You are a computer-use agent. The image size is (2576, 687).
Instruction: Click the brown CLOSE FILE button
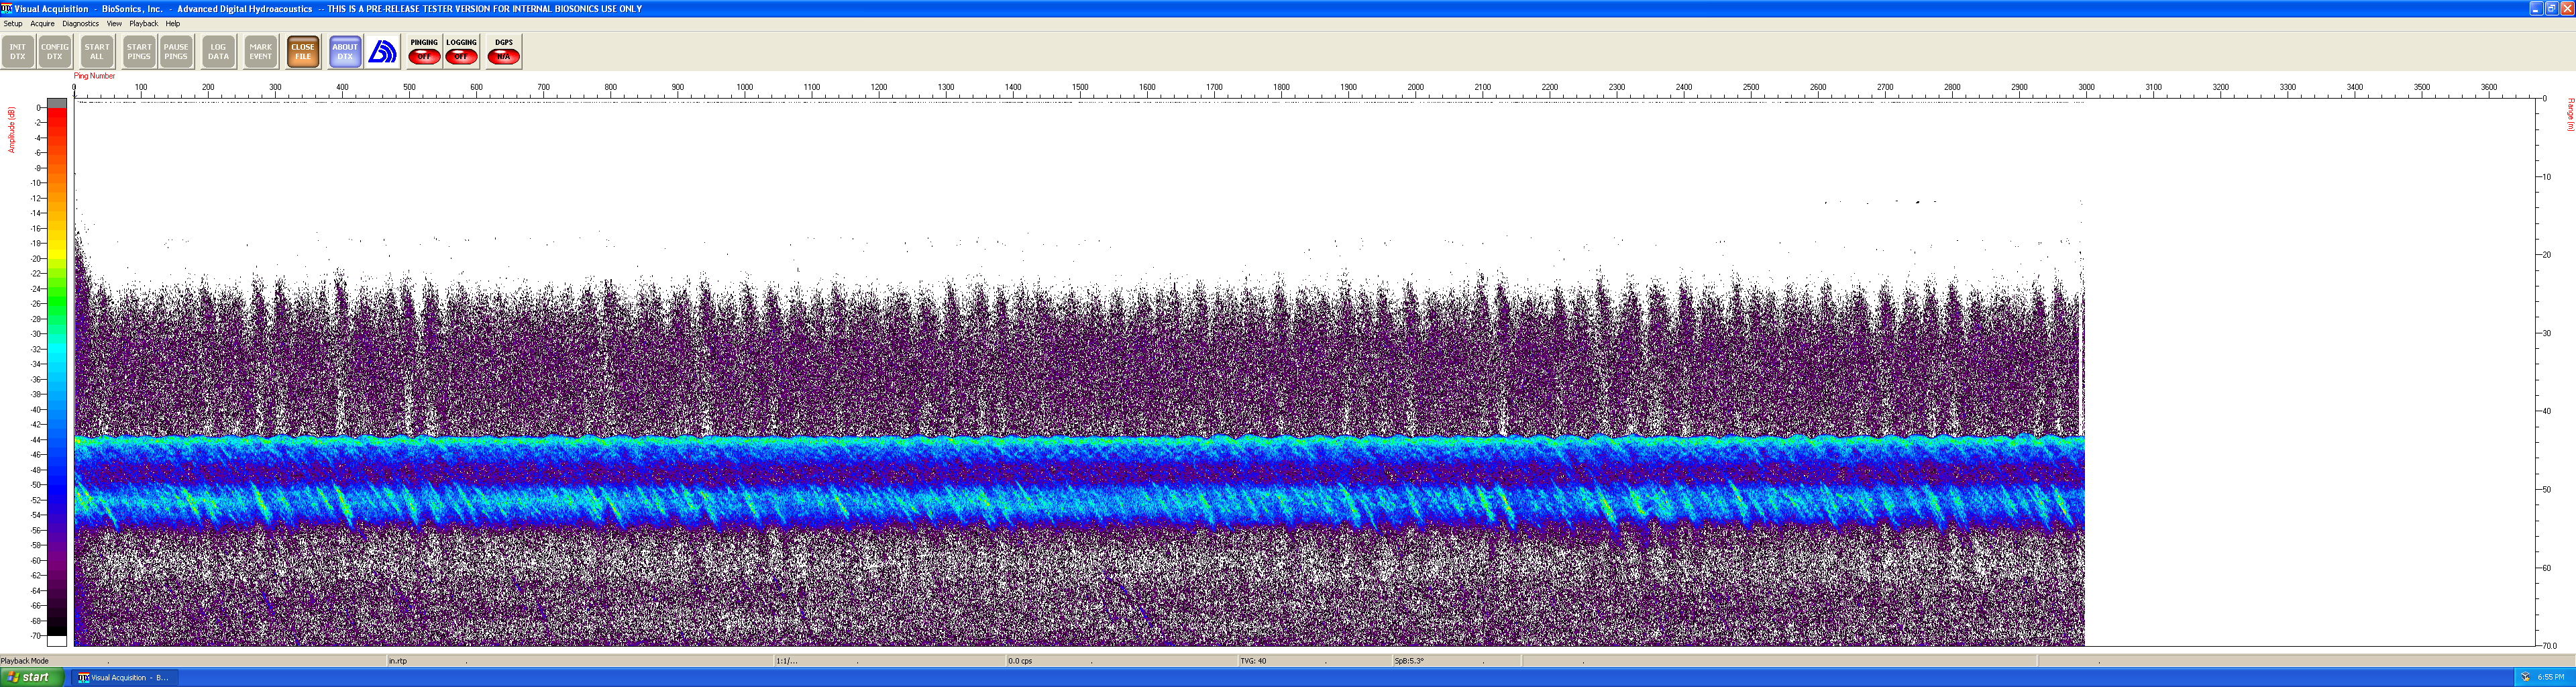[x=303, y=52]
